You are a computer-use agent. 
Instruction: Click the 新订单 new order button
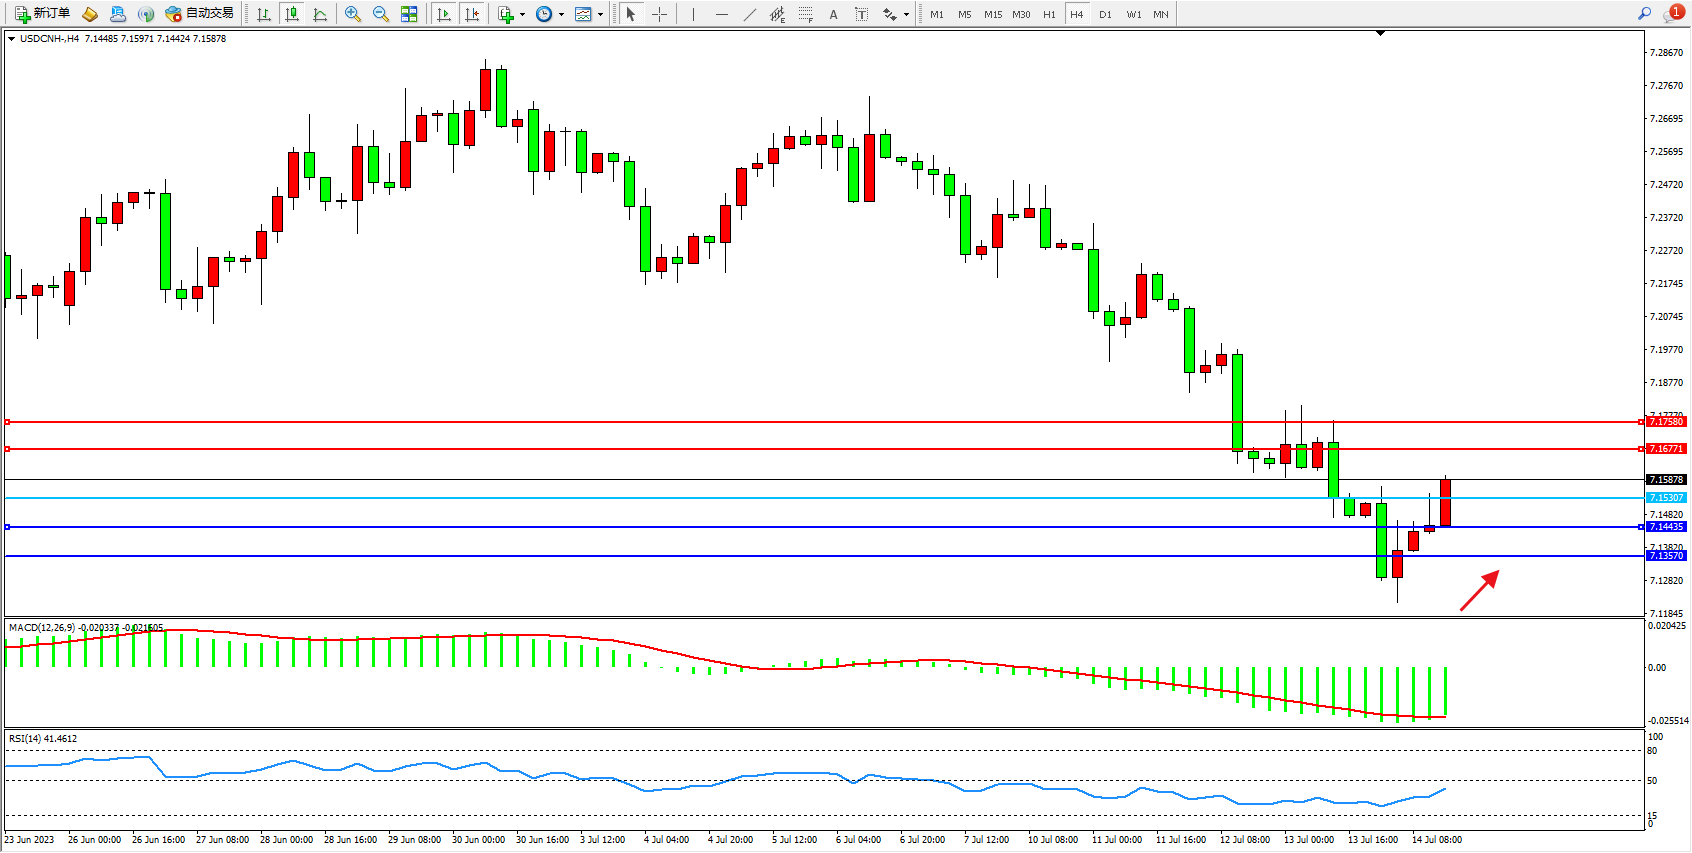coord(42,13)
